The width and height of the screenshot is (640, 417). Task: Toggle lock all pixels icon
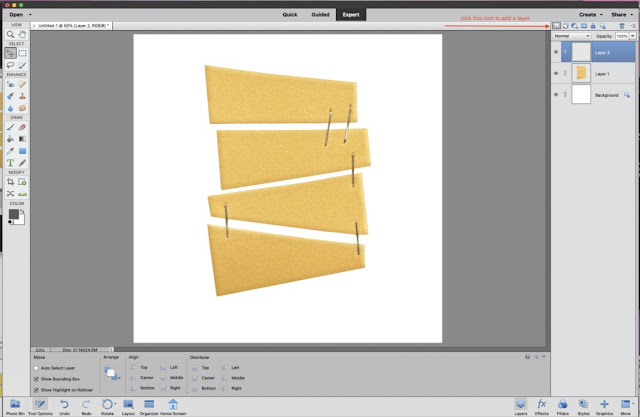593,26
